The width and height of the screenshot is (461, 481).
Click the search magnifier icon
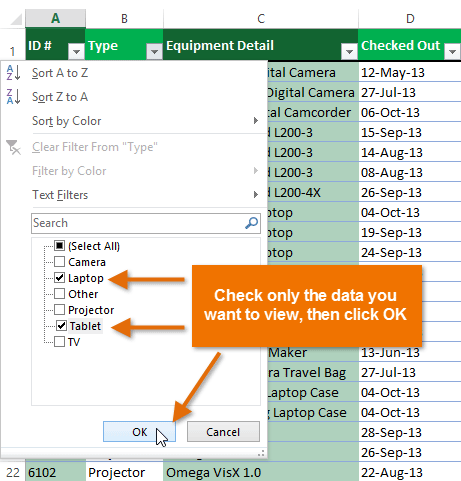[x=252, y=223]
